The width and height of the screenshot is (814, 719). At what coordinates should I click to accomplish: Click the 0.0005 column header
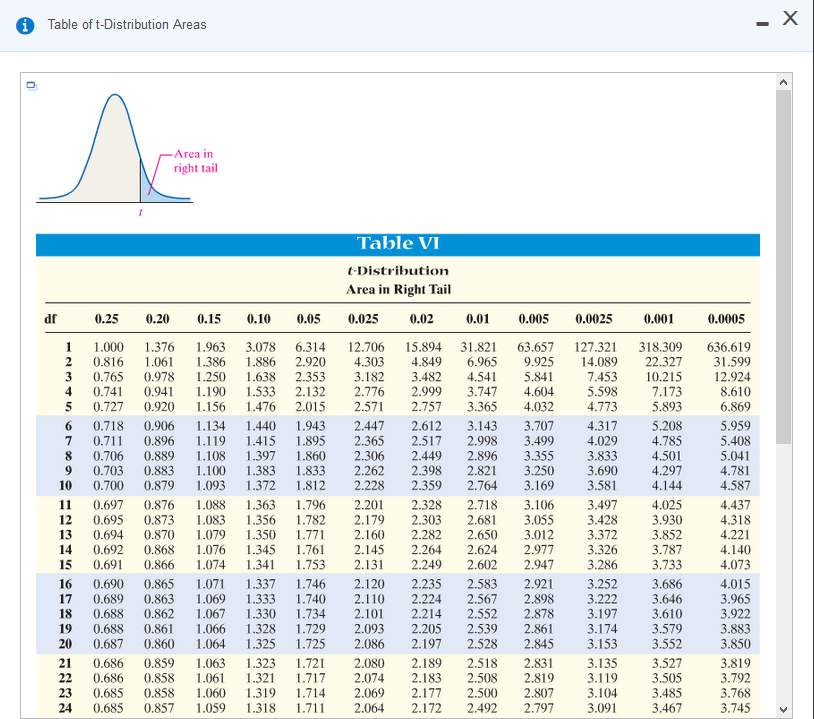click(x=726, y=319)
